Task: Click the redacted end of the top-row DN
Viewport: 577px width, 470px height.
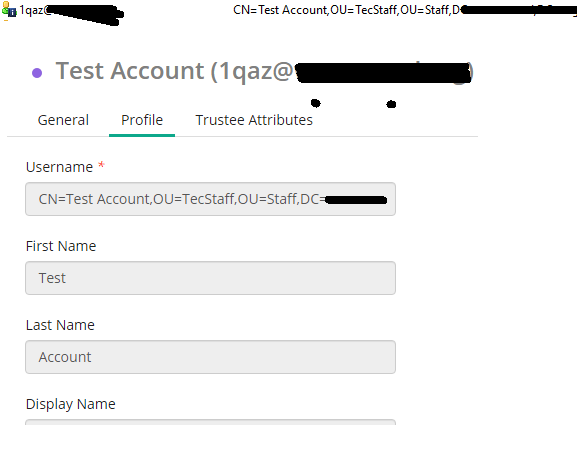Action: pyautogui.click(x=518, y=10)
